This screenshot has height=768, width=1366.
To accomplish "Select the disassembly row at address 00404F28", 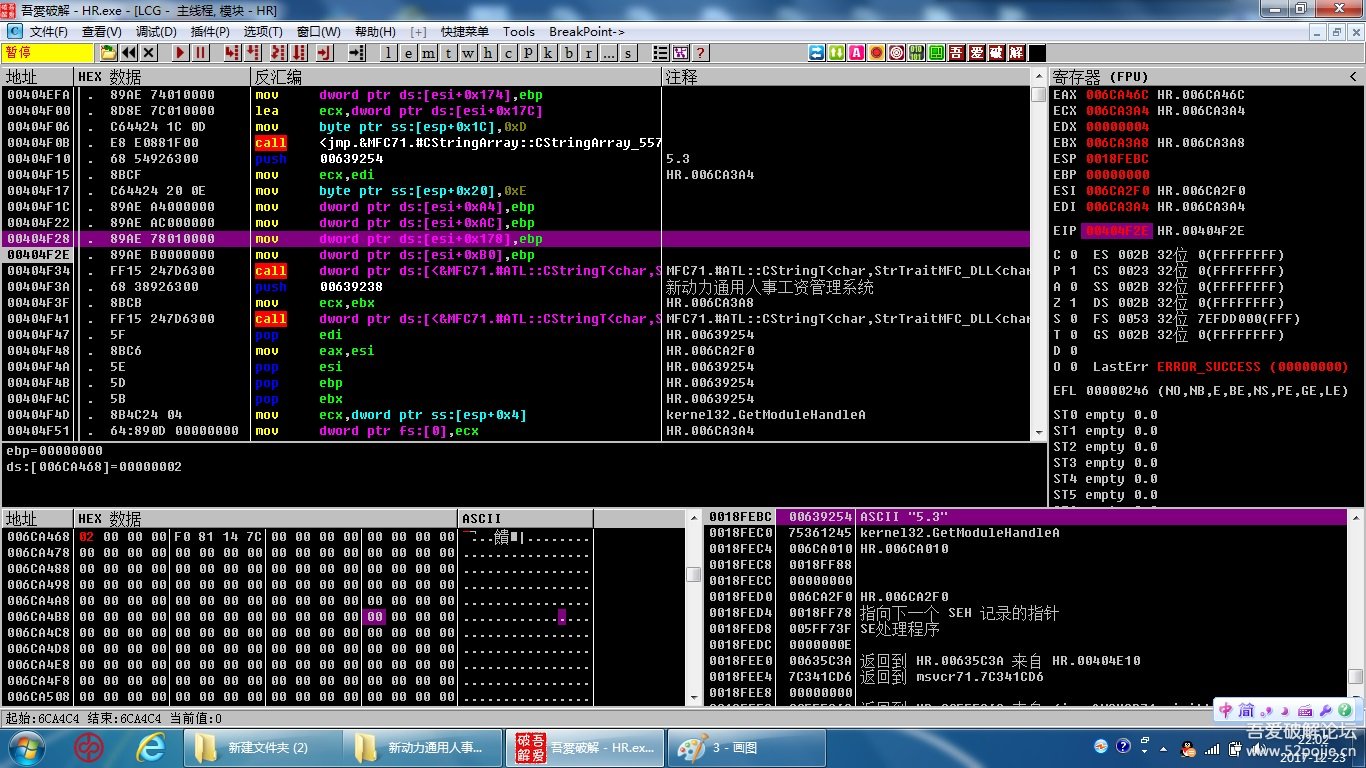I will tap(516, 239).
